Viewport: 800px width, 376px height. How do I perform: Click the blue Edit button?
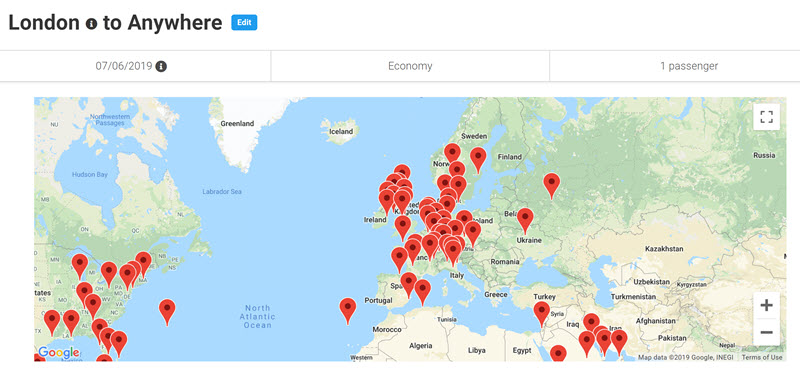pos(244,22)
